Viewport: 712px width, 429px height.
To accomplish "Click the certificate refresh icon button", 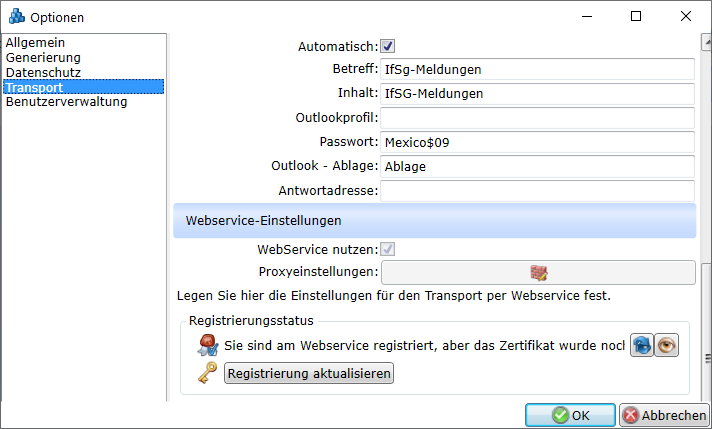I will [641, 345].
